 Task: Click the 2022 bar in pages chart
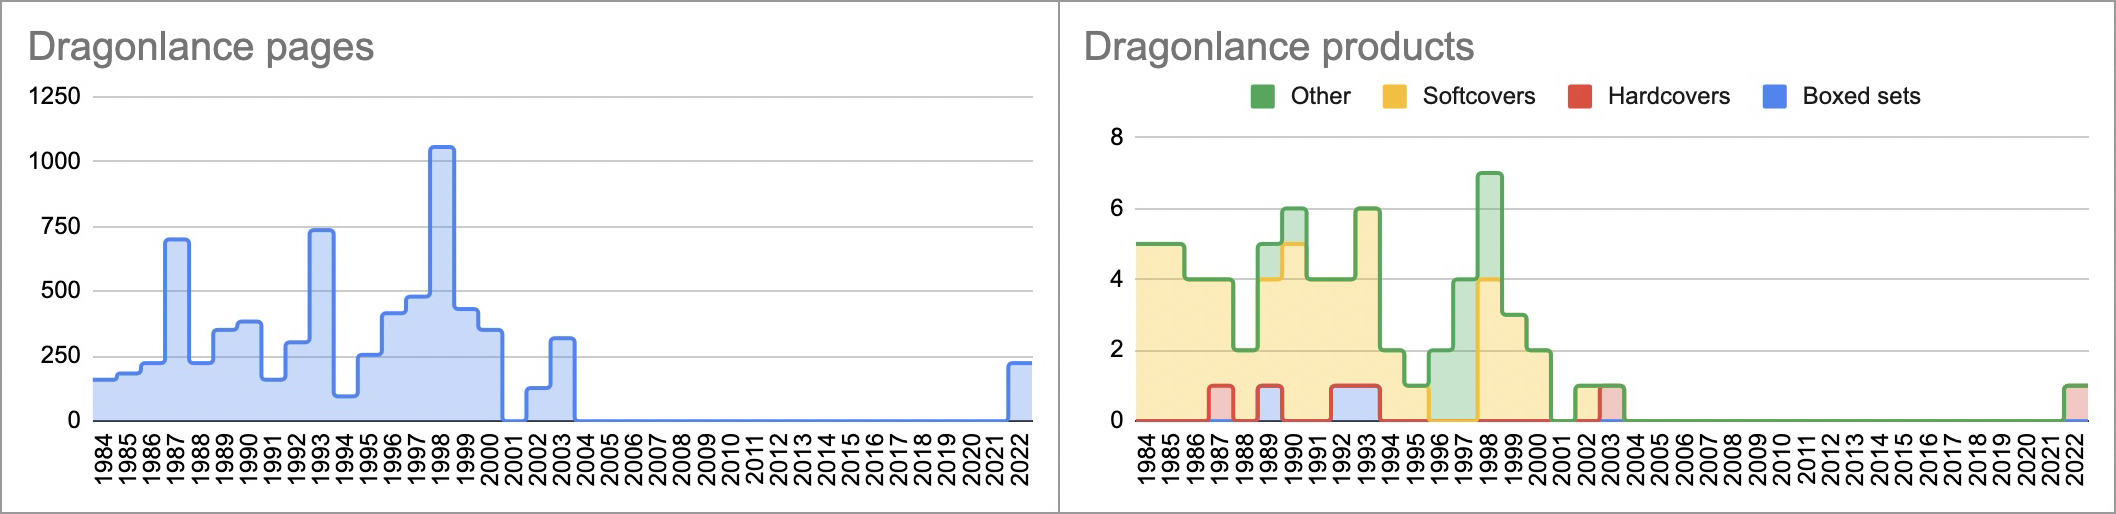[x=1020, y=391]
